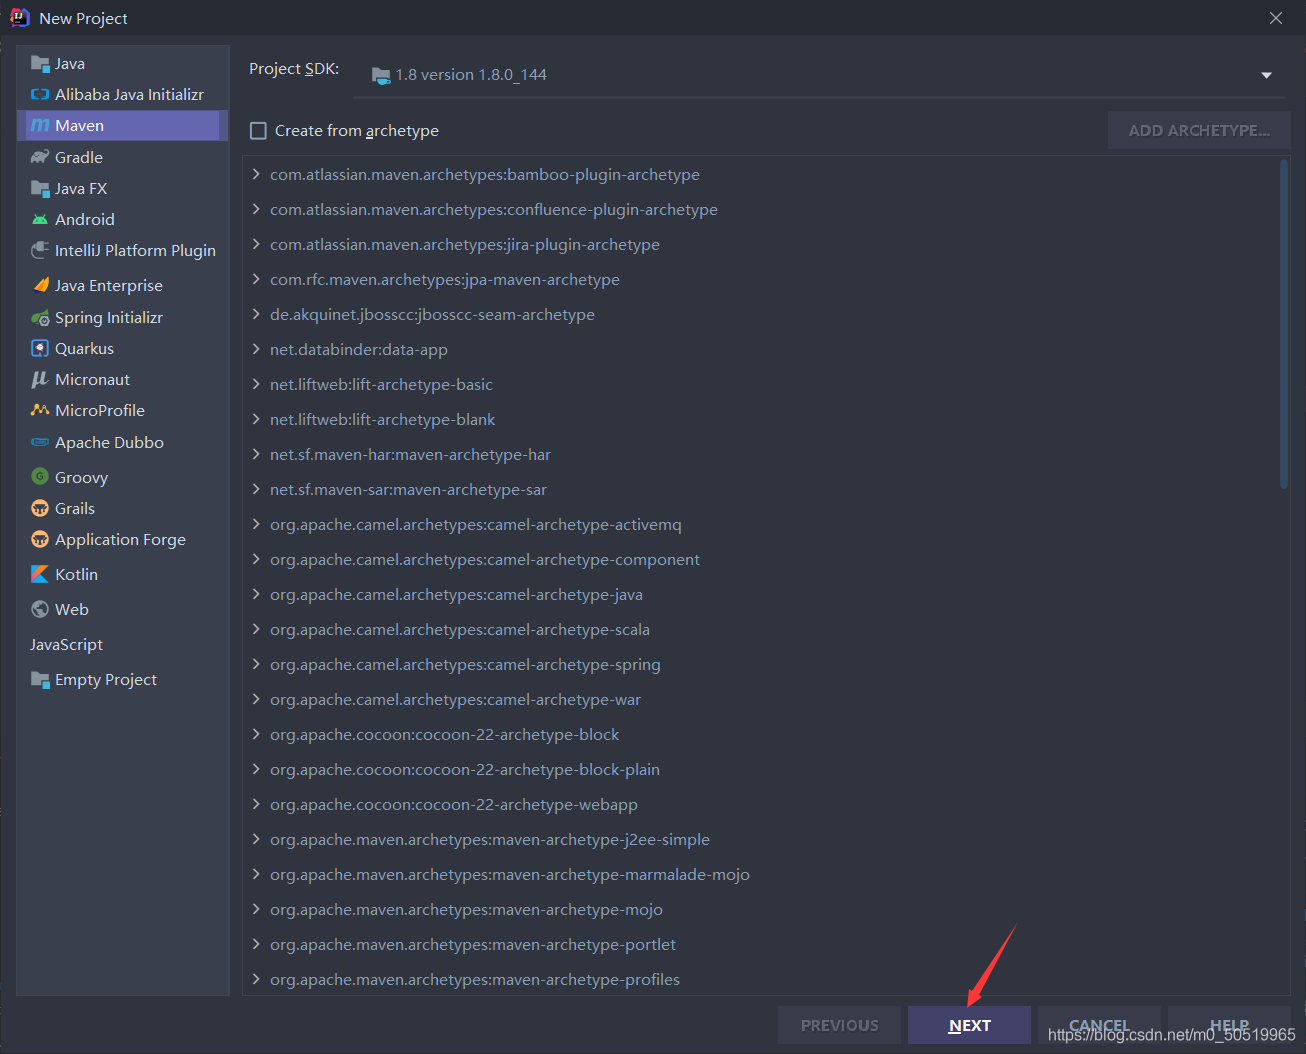
Task: Select lift-archetype-blank archetype row
Action: (765, 419)
